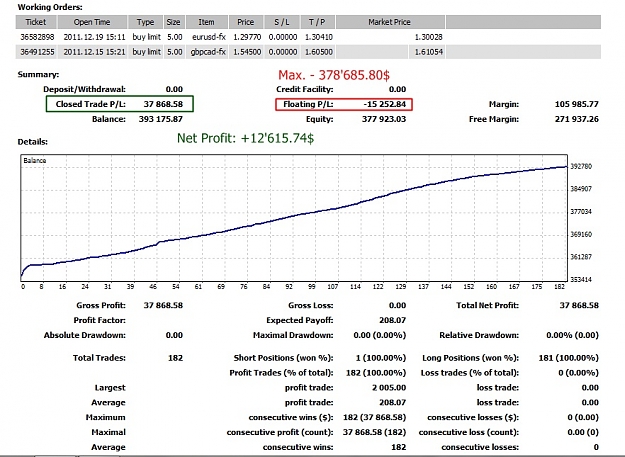Select ticket number 36491255
The image size is (625, 457).
tap(37, 52)
